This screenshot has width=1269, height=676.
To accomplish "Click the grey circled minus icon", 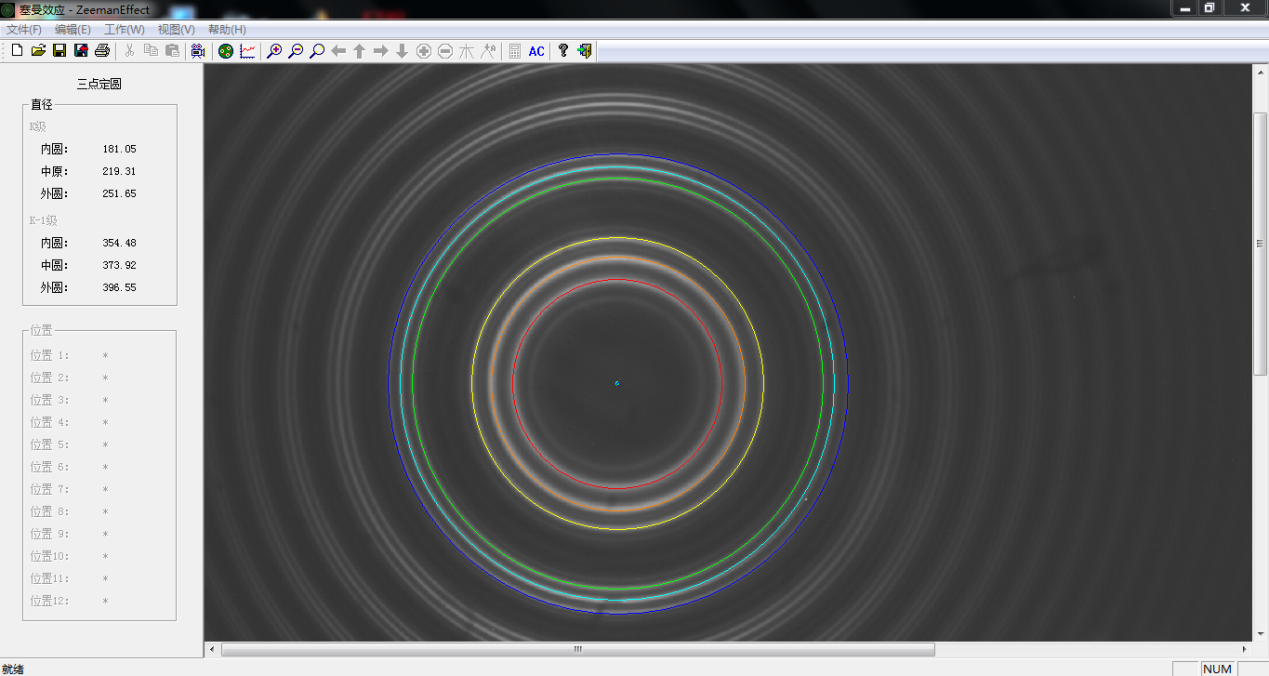I will [x=445, y=51].
